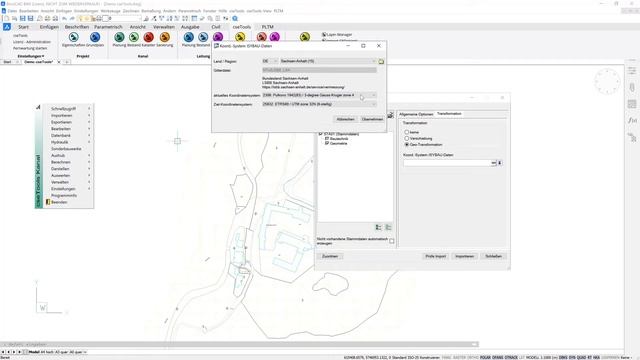Toggle the Bautechnik checkbox in tree
The width and height of the screenshot is (640, 360).
(327, 139)
